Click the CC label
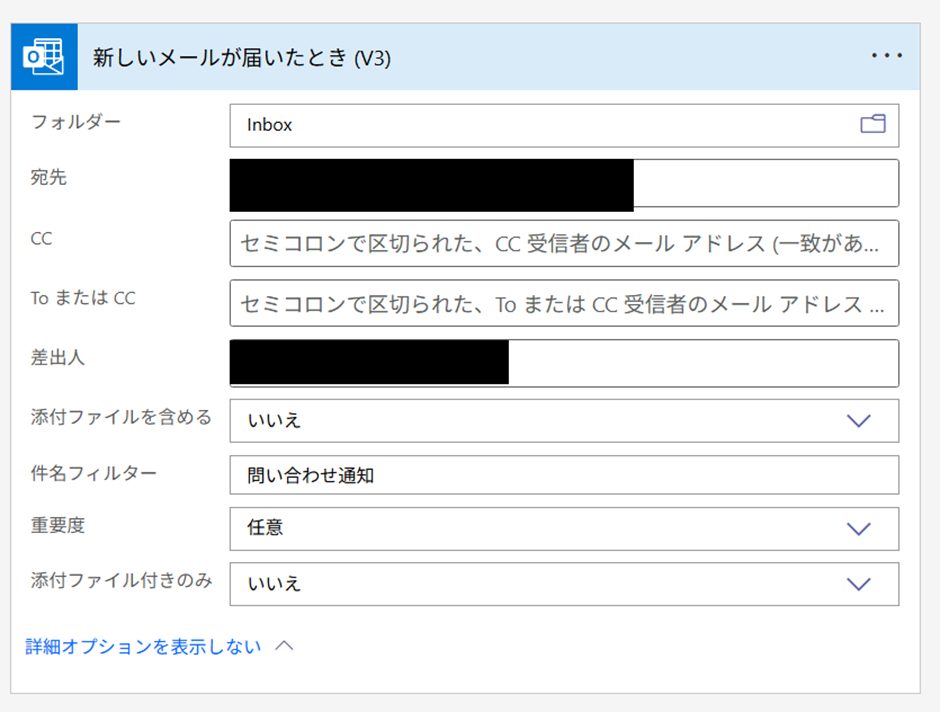Screen dimensions: 940x712 point(41,239)
